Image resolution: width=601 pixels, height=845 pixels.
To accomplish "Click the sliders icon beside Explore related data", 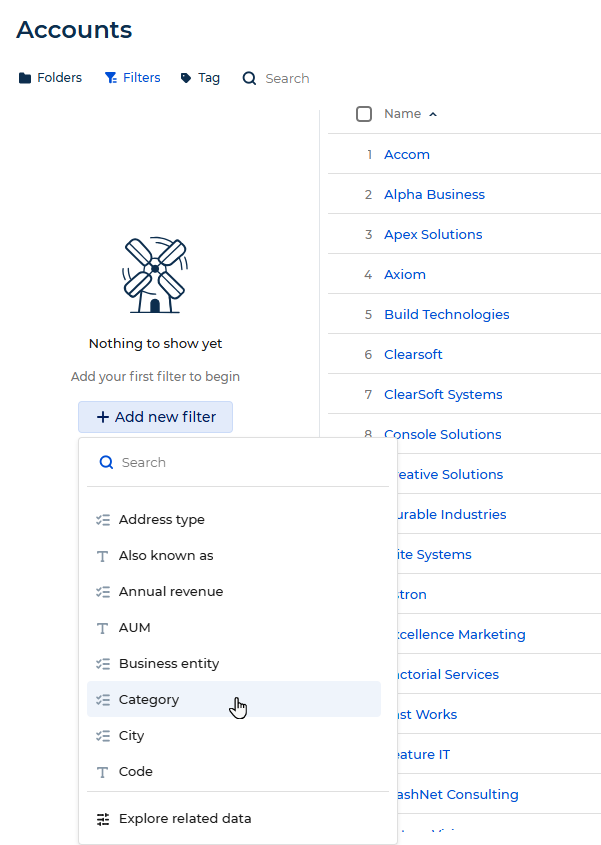I will (103, 819).
